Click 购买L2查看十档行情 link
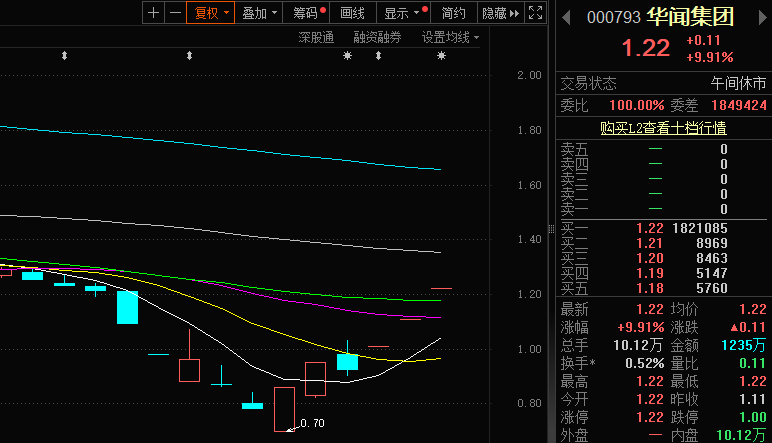 pos(663,127)
